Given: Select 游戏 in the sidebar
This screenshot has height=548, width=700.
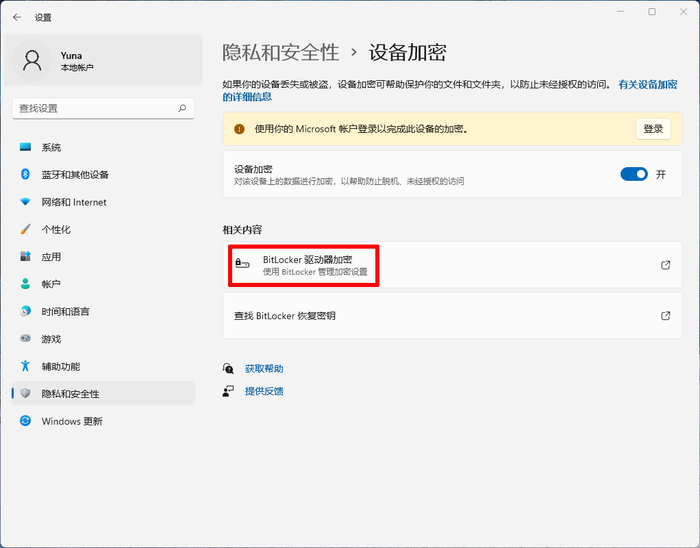Looking at the screenshot, I should point(103,338).
